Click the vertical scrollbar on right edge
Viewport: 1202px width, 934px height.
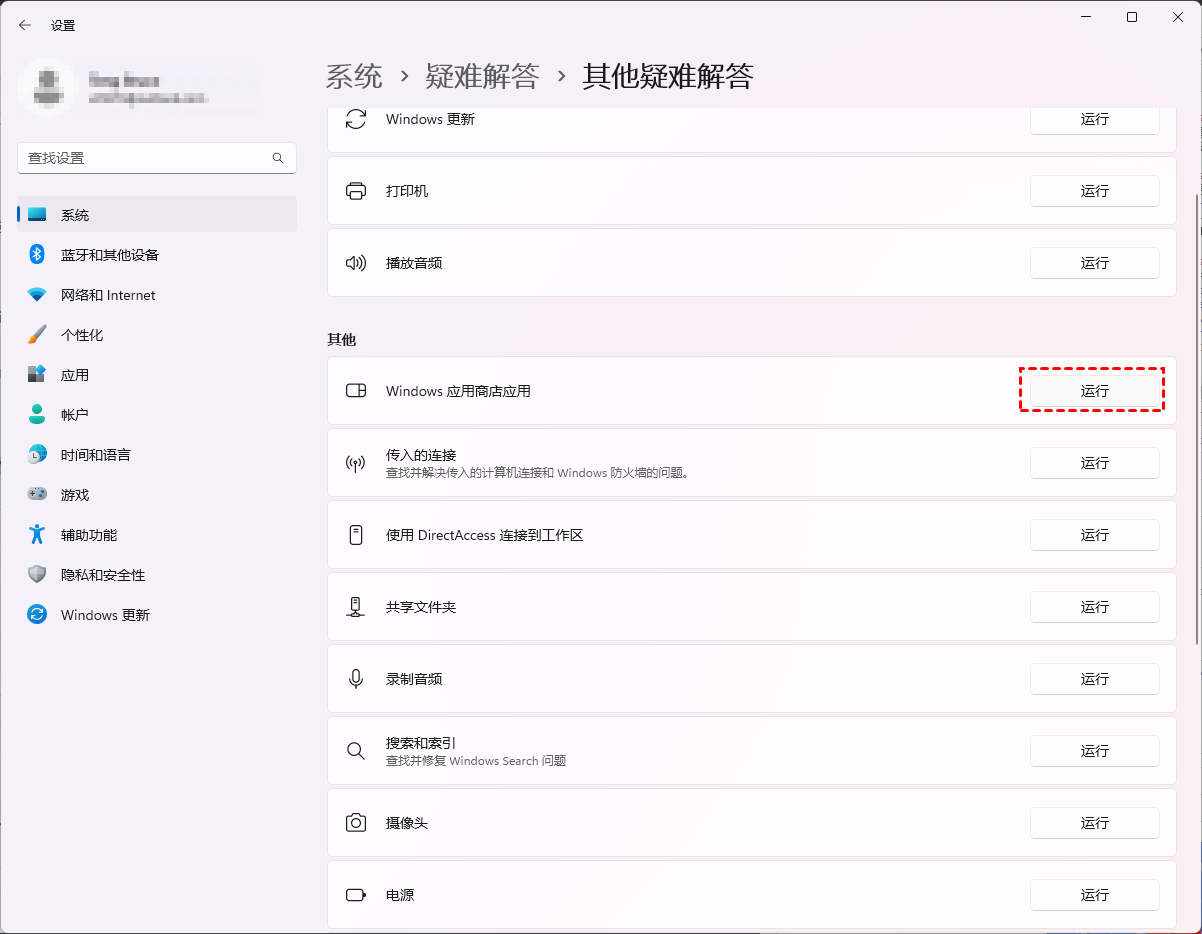pos(1196,420)
